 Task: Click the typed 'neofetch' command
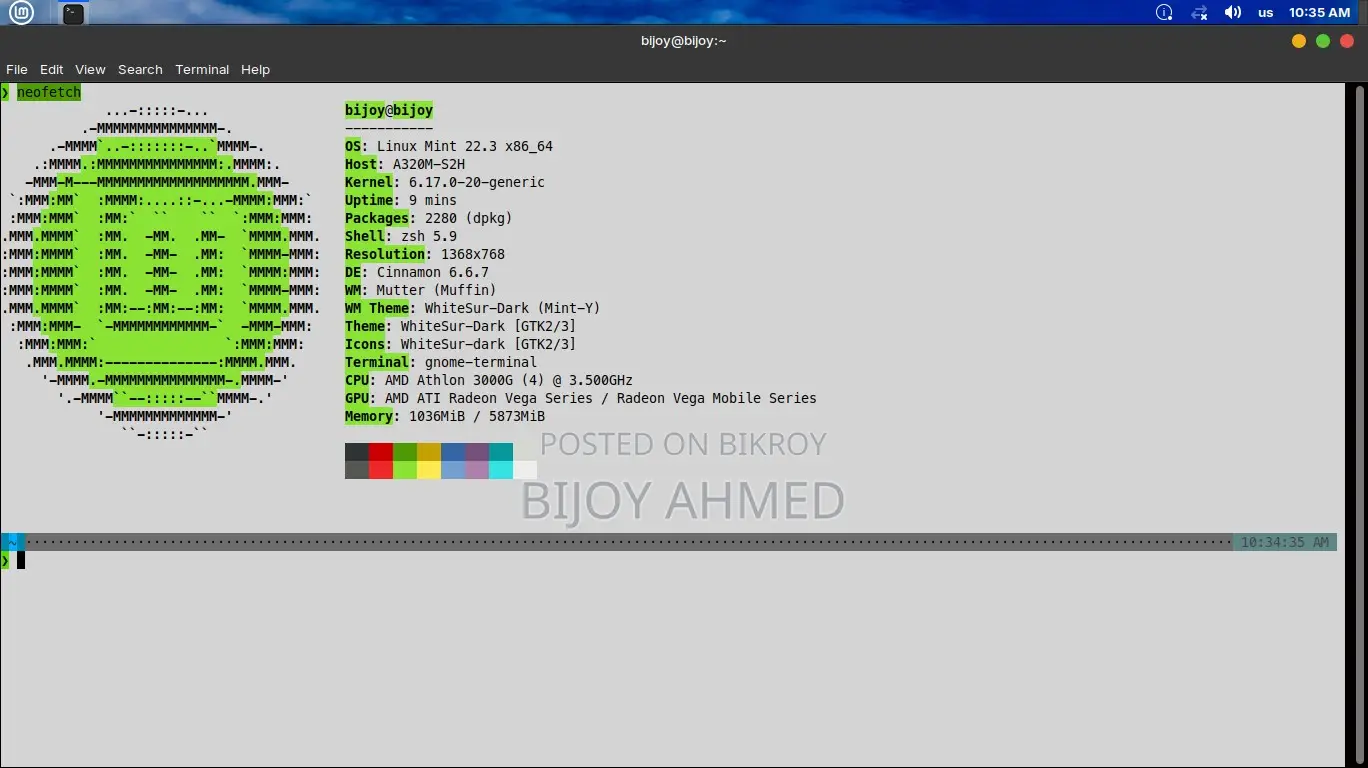49,92
